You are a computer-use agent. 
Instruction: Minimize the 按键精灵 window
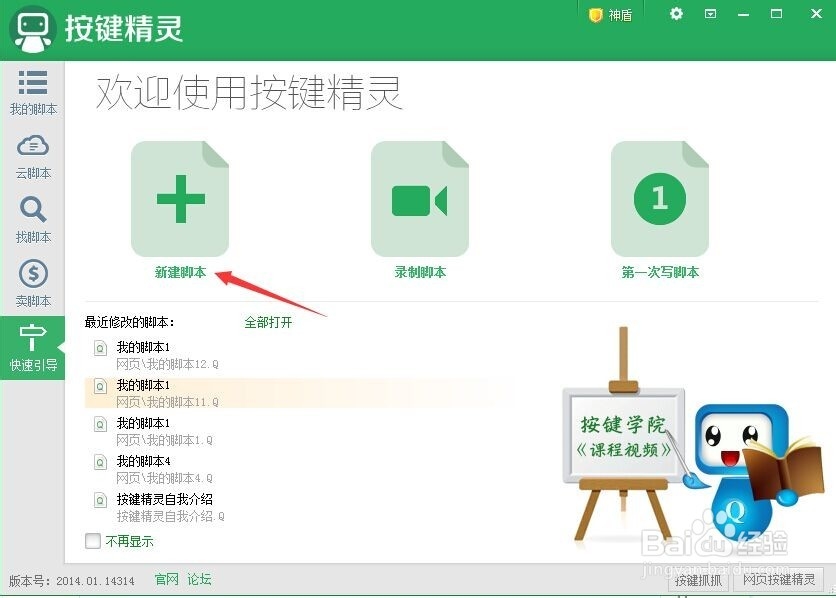click(744, 14)
